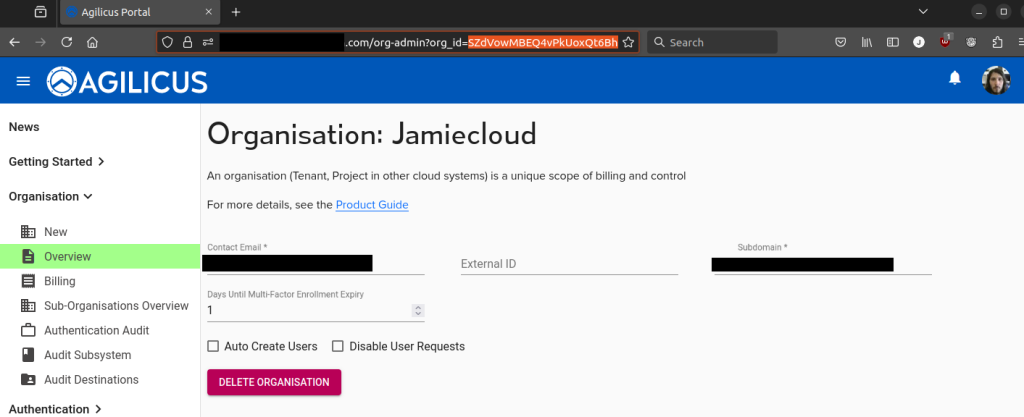Reload the current page
Screen dimensions: 1024x417
pos(66,42)
